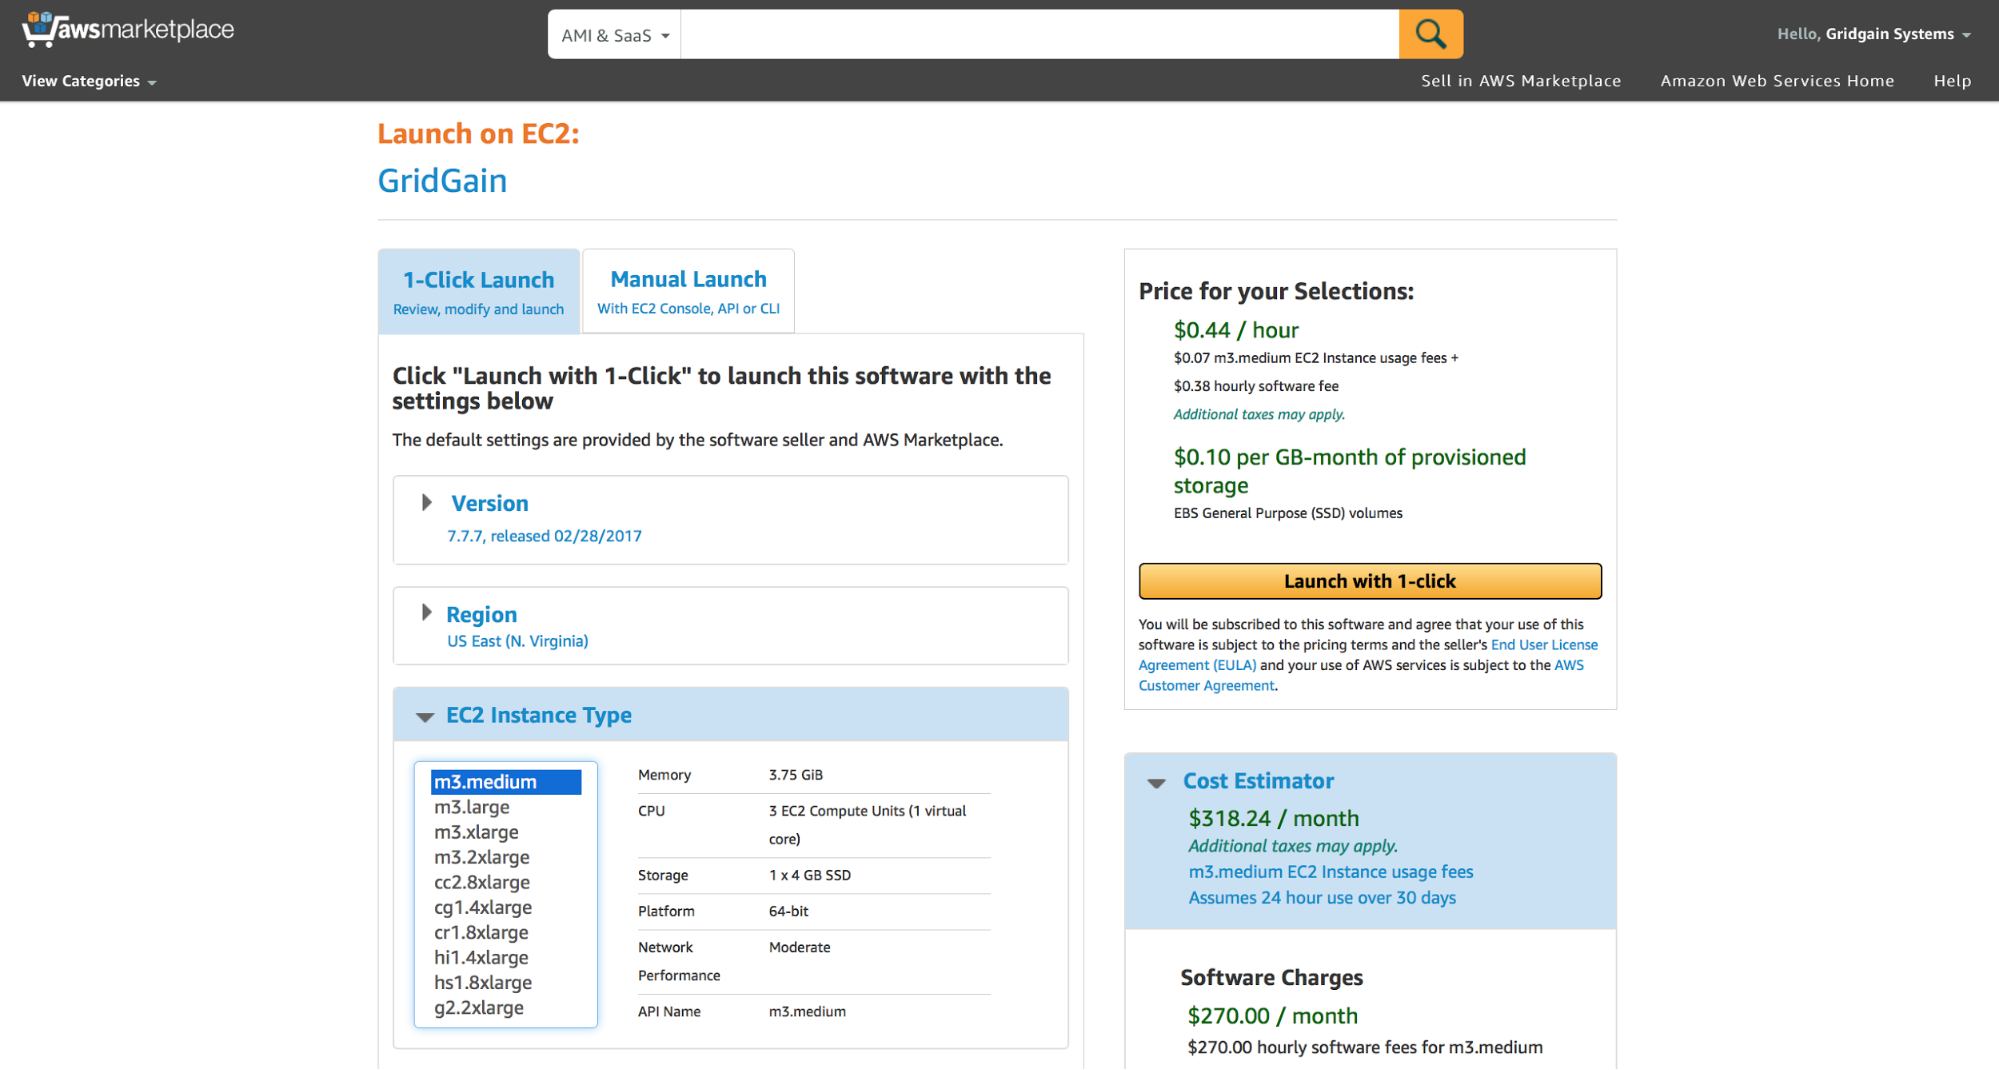Image resolution: width=1999 pixels, height=1070 pixels.
Task: Click version text 7.7.7, released 02/28/2017
Action: tap(545, 536)
